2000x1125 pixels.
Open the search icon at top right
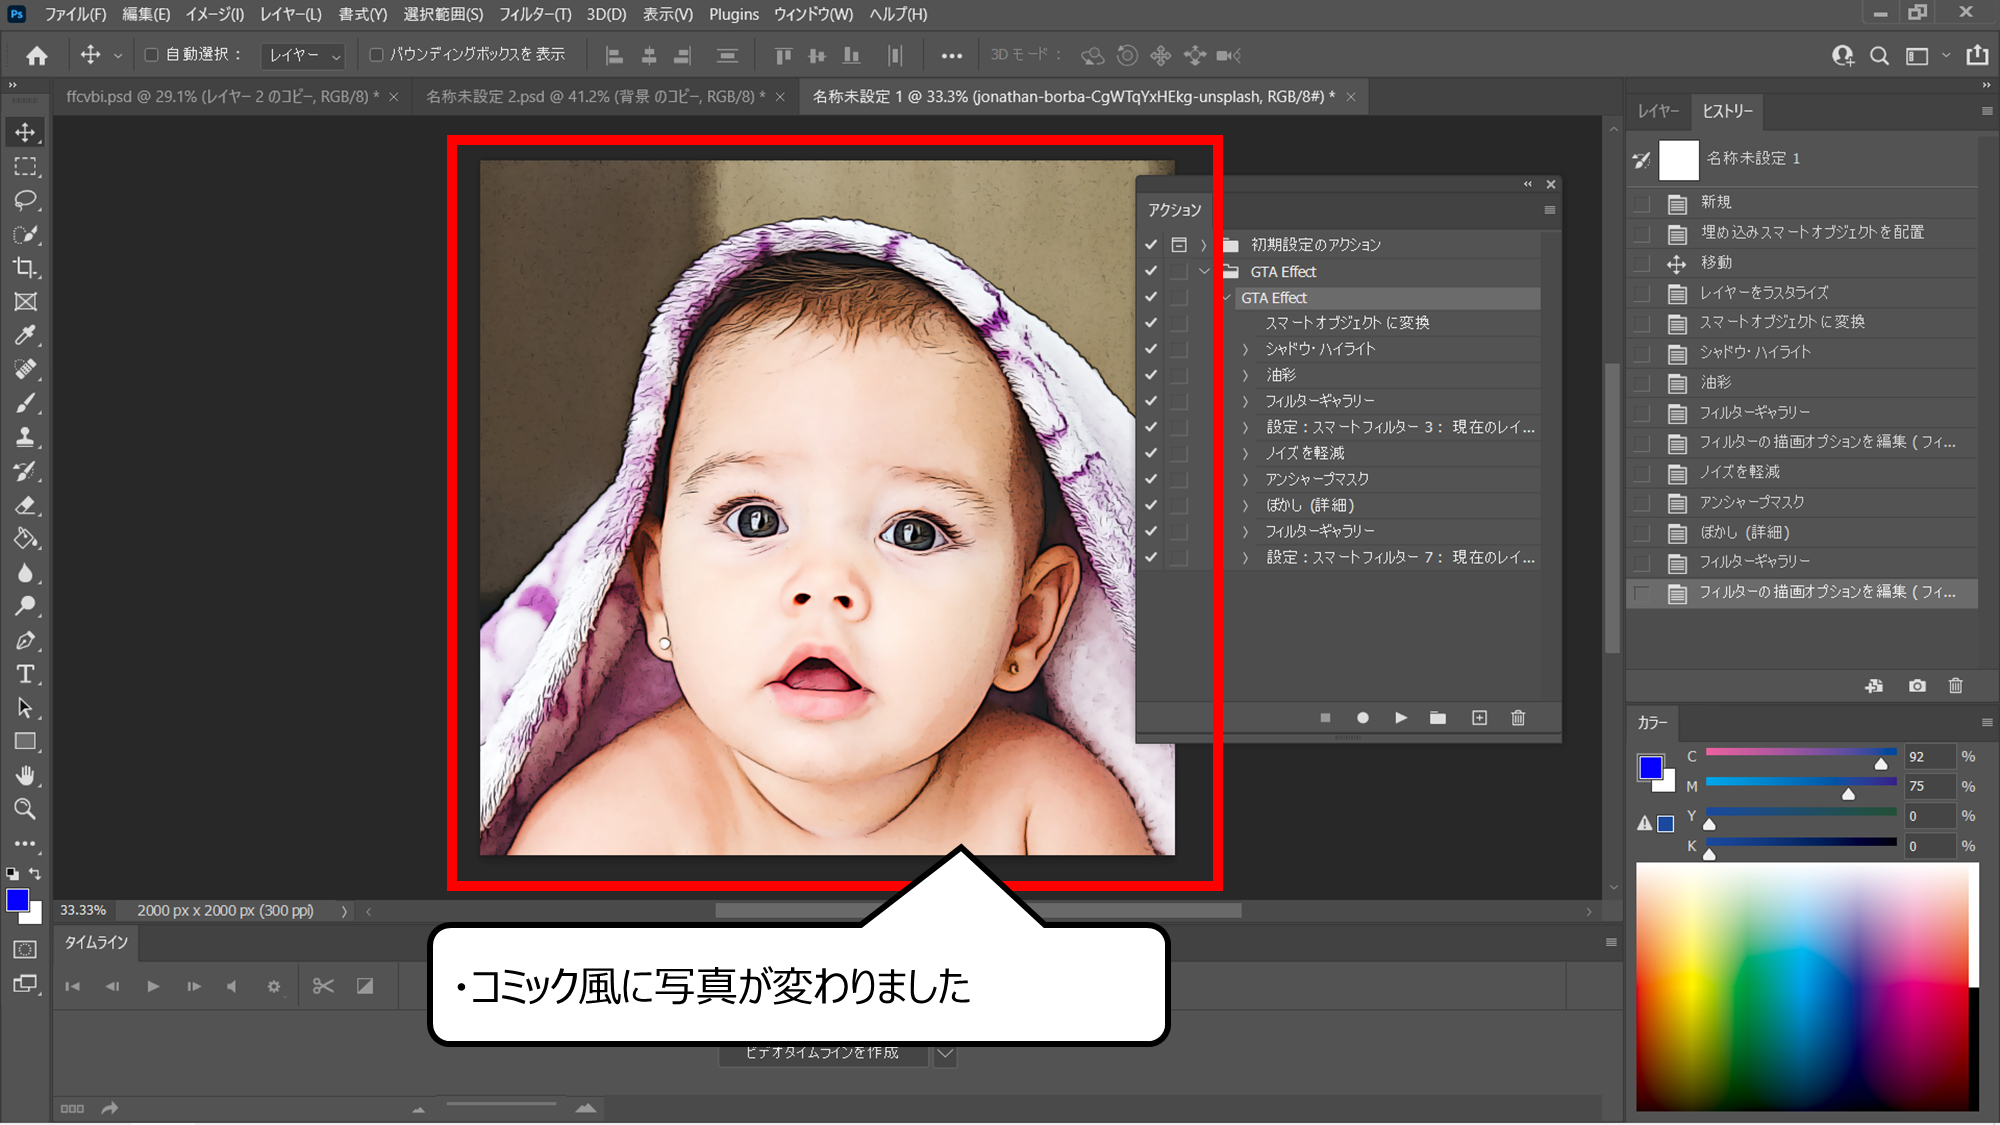pos(1880,56)
